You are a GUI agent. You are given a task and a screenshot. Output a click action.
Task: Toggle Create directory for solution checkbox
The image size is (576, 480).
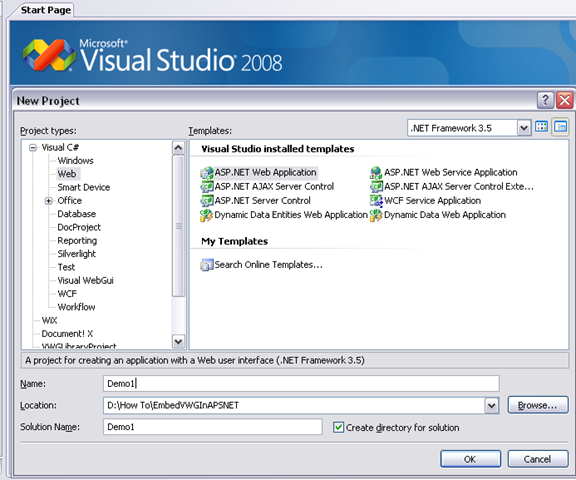pos(338,427)
